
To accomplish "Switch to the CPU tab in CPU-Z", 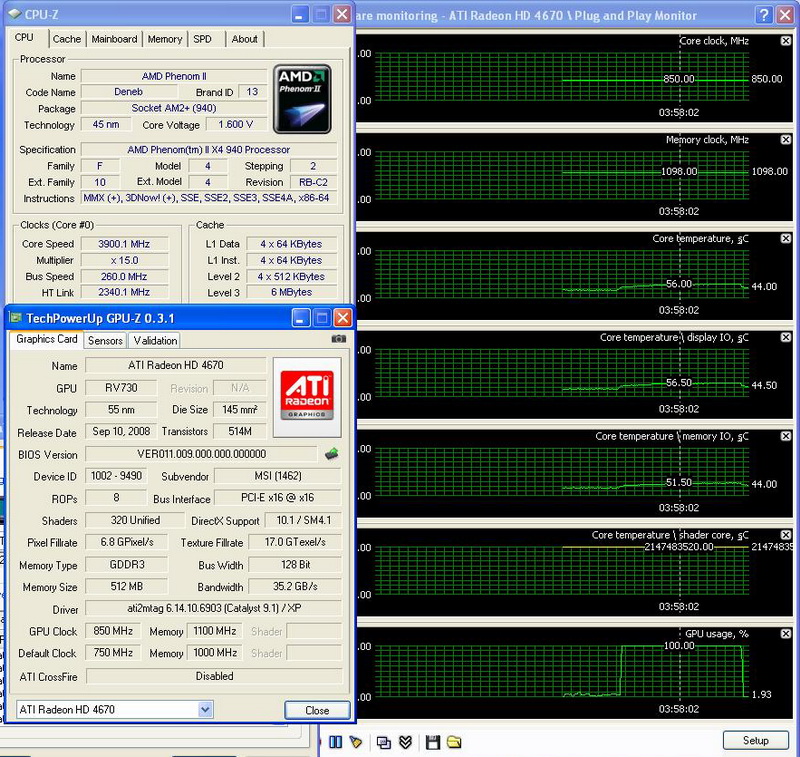I will click(24, 38).
